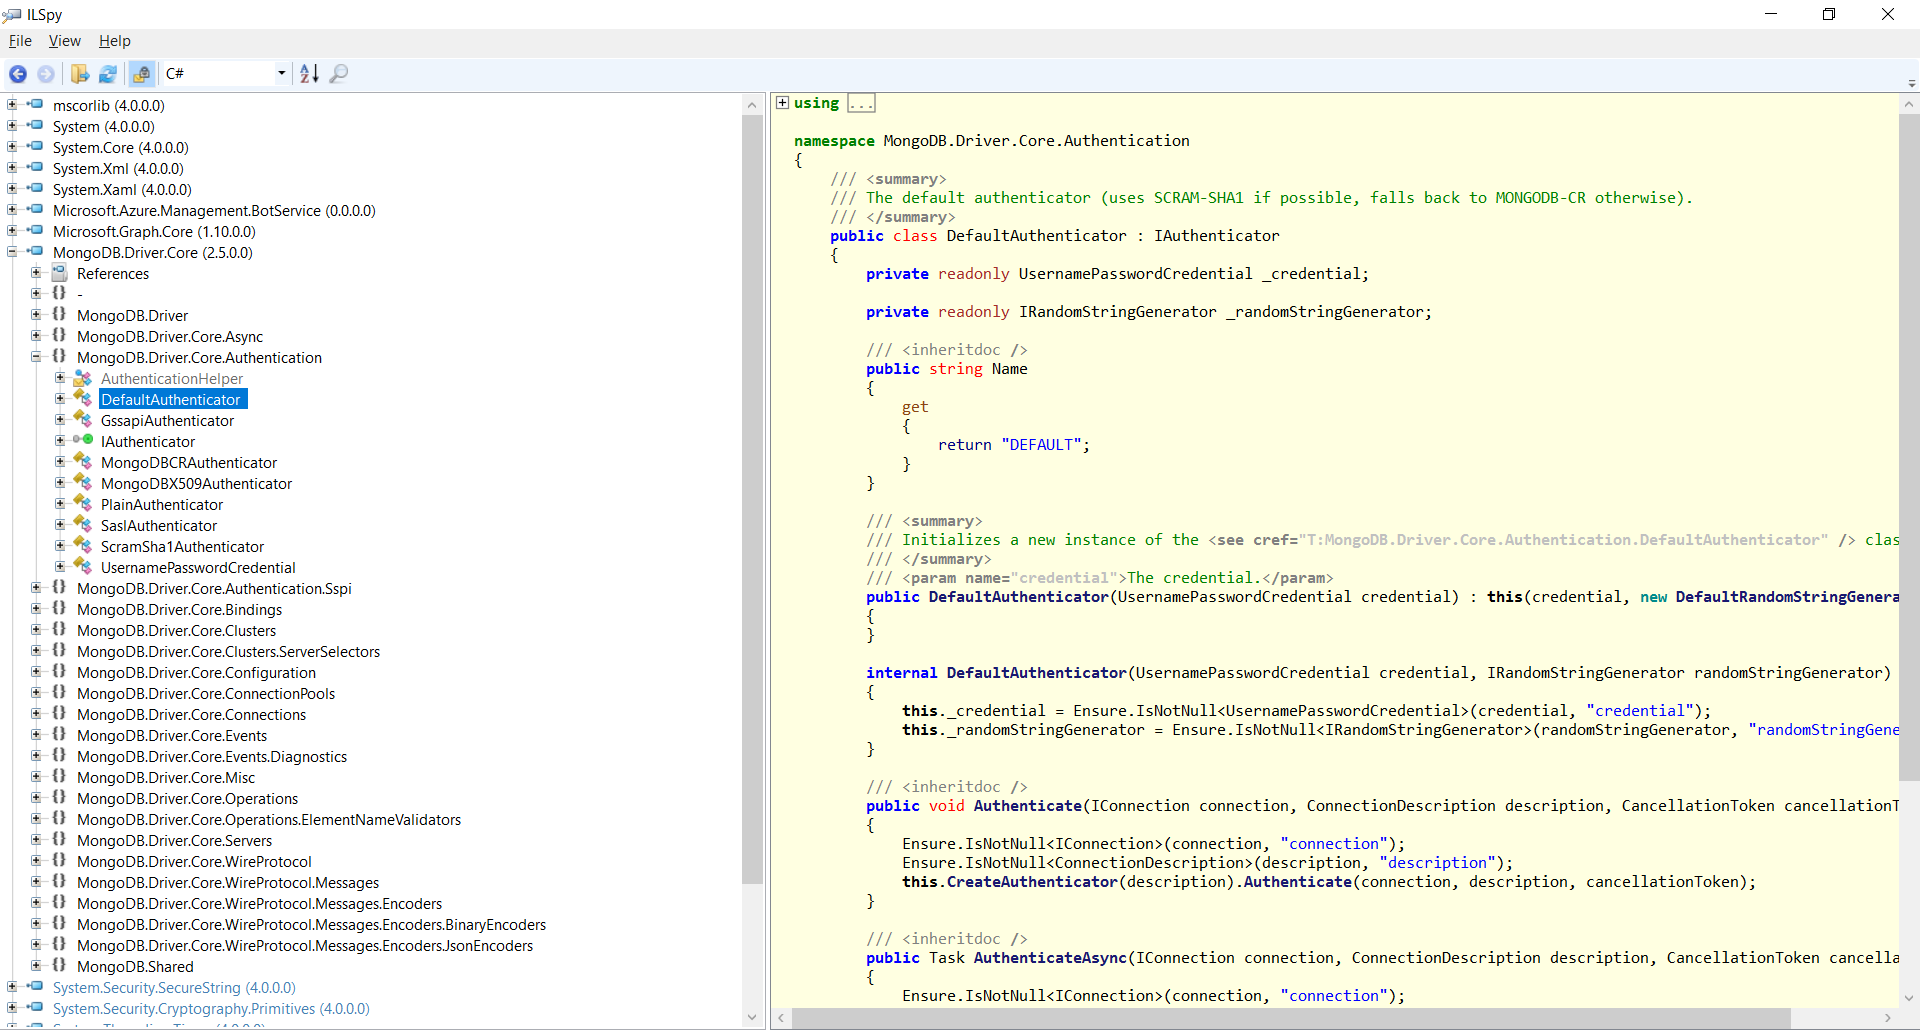The image size is (1920, 1030).
Task: Click the GssapiAuthenticator class icon
Action: [x=83, y=420]
